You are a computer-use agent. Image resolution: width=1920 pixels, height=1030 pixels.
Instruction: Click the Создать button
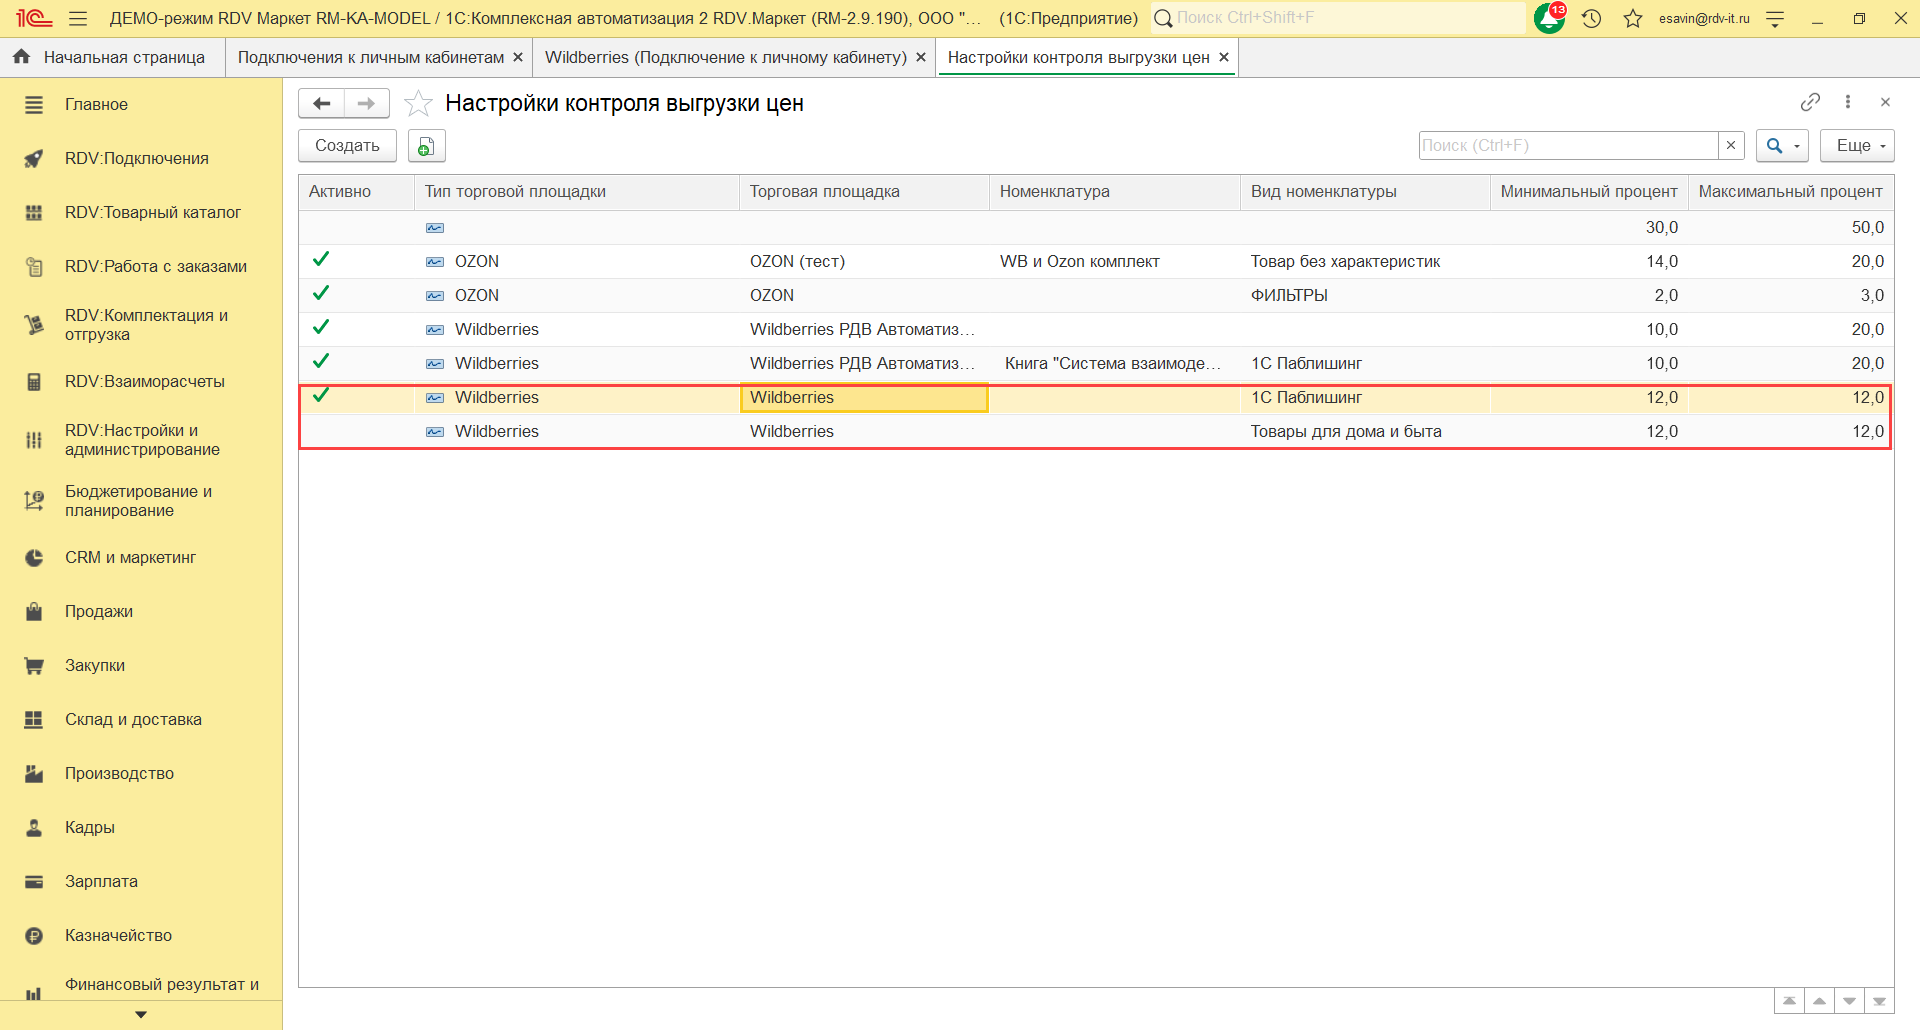(347, 146)
